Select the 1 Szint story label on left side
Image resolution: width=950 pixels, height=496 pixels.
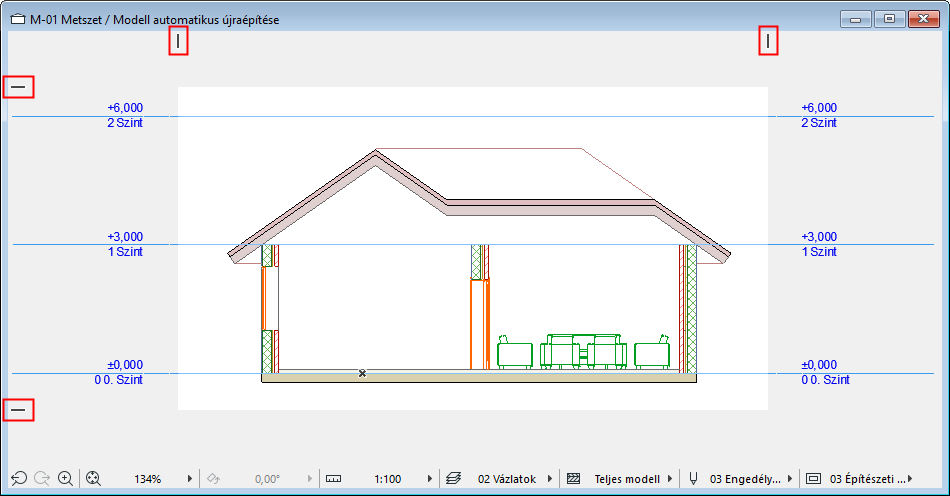click(125, 252)
